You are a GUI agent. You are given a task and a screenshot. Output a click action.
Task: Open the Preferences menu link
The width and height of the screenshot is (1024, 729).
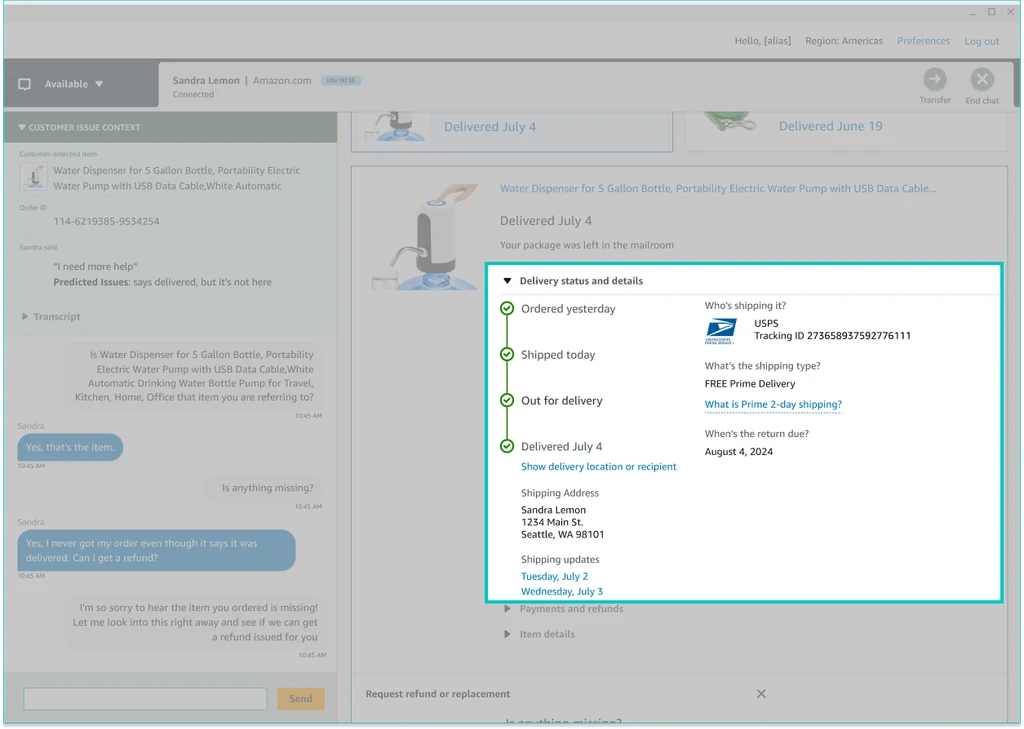pos(923,41)
